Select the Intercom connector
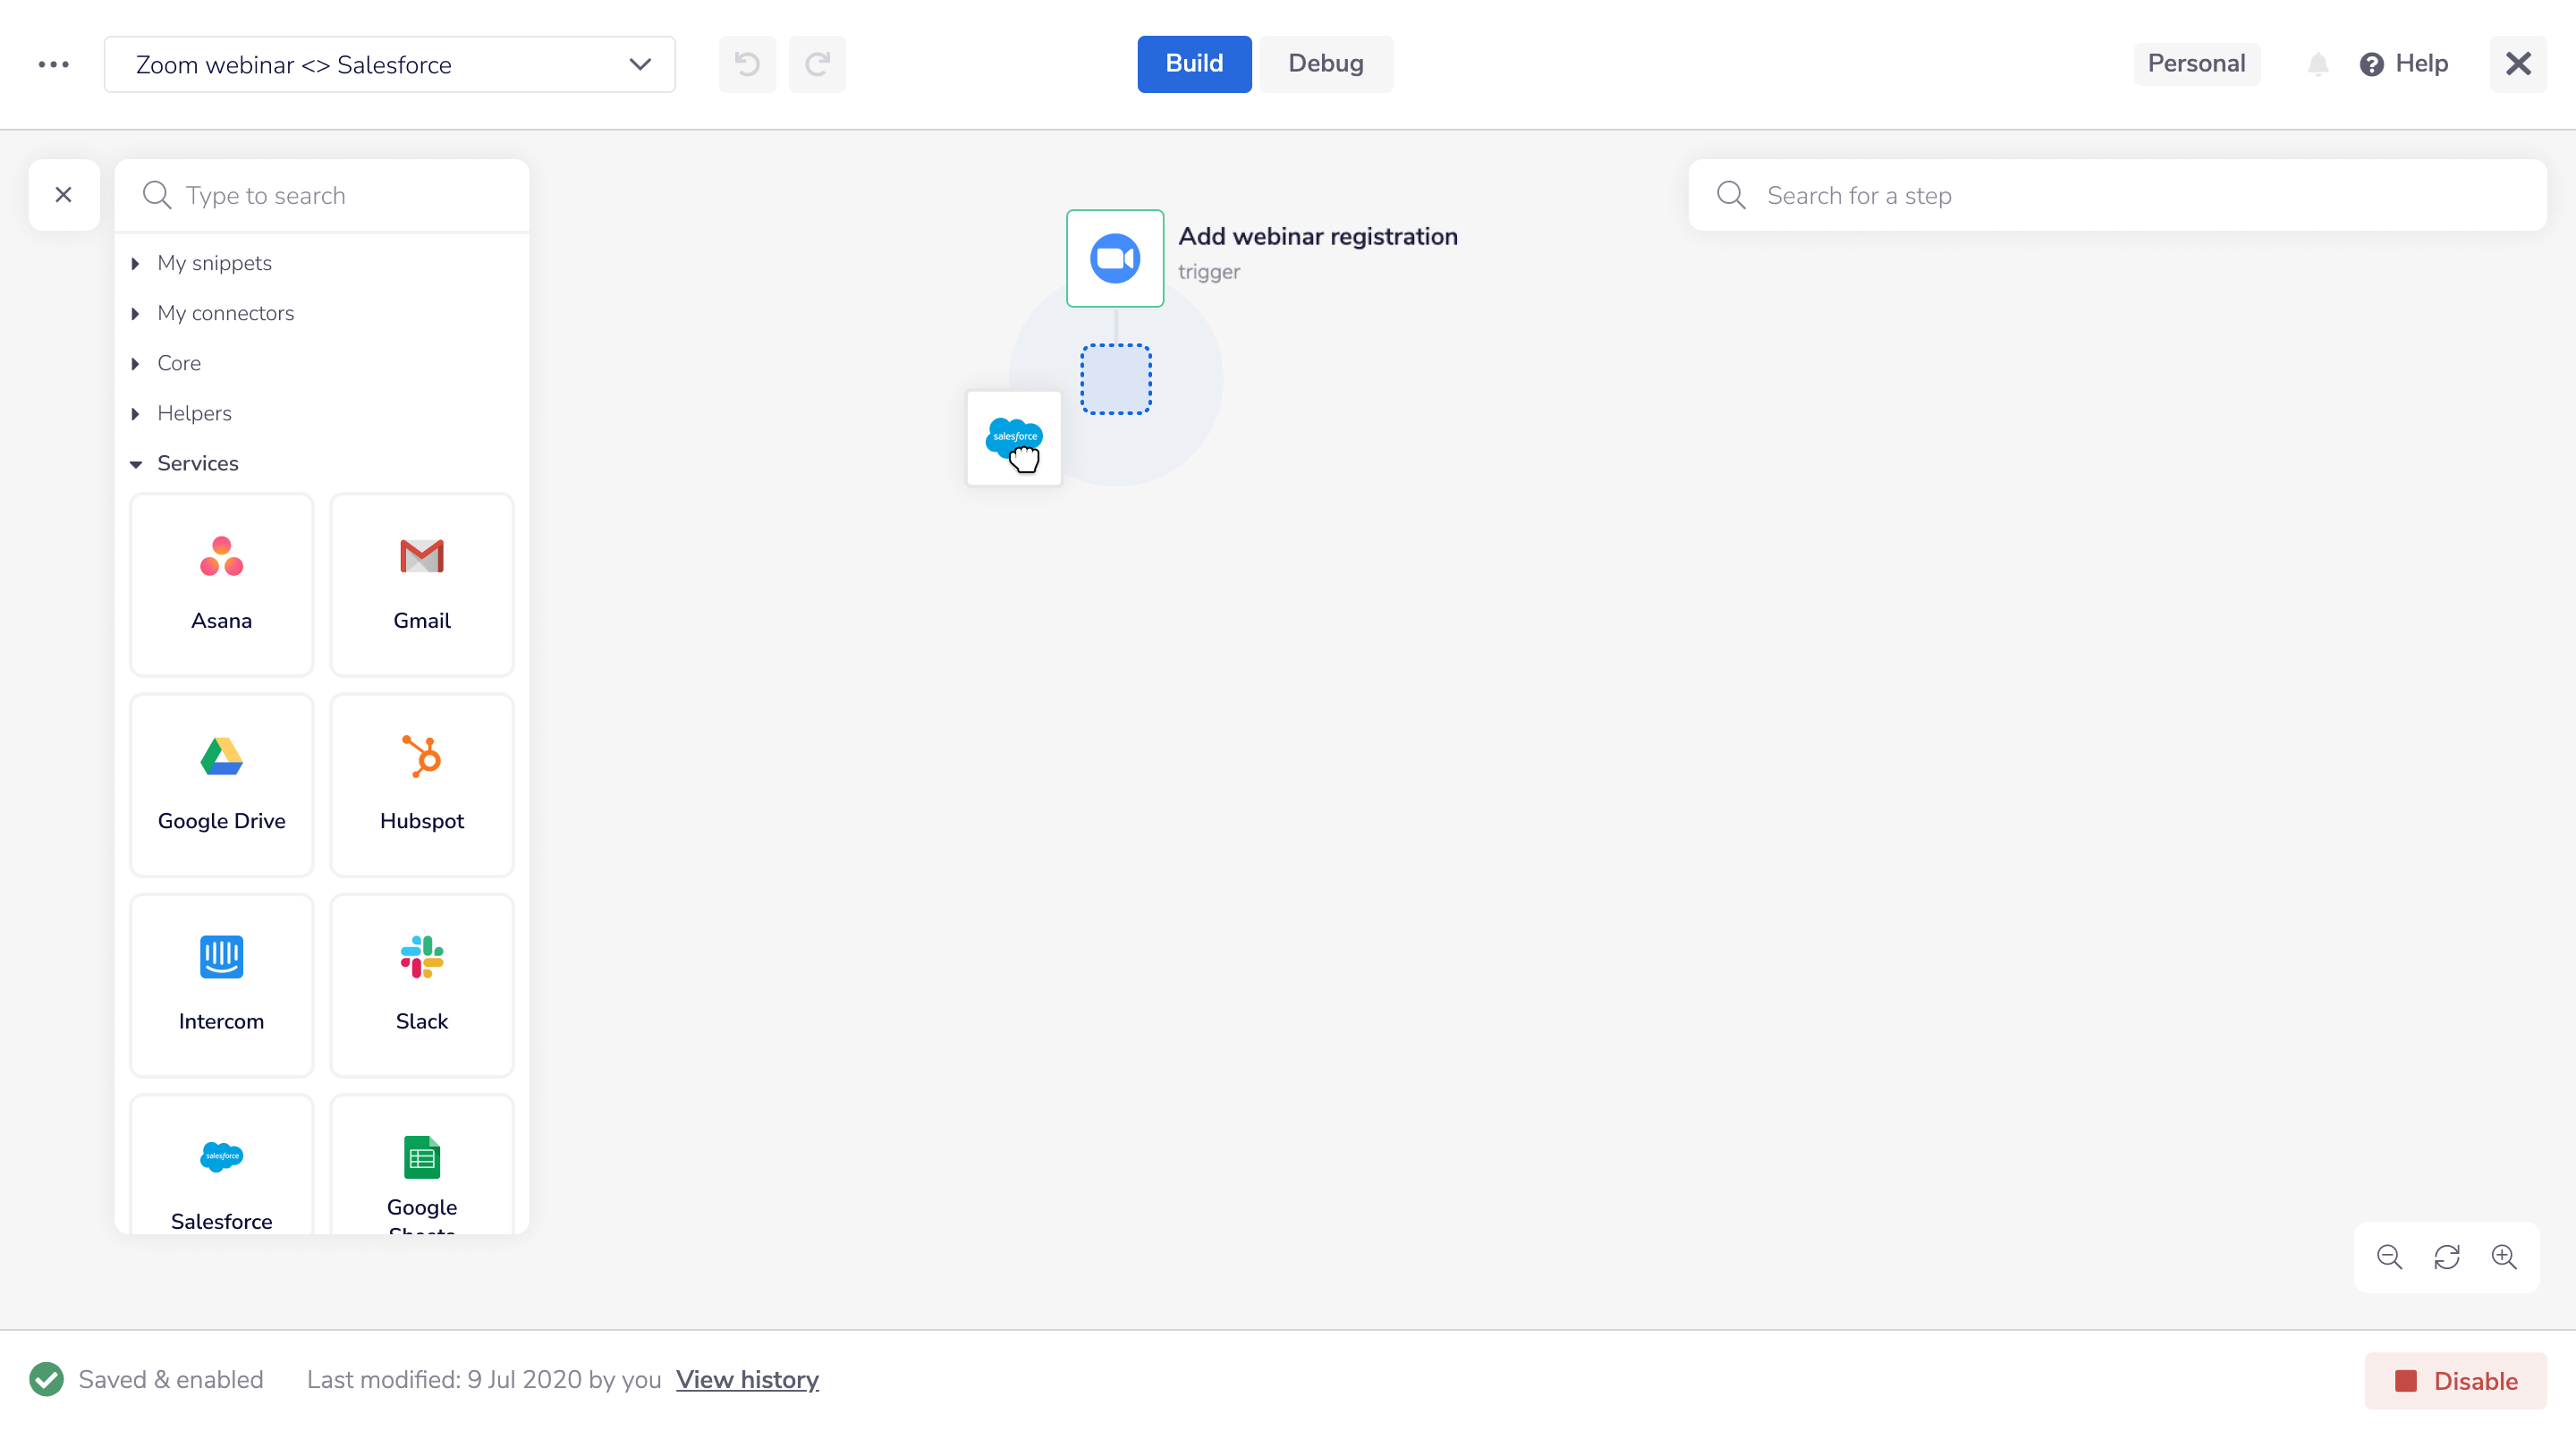2576x1431 pixels. 222,985
